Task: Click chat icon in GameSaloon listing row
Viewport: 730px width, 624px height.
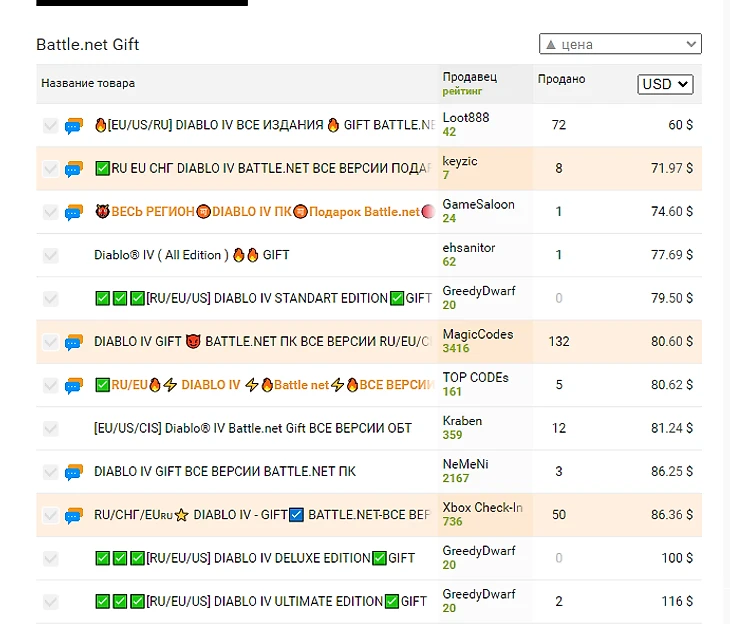Action: (x=74, y=212)
